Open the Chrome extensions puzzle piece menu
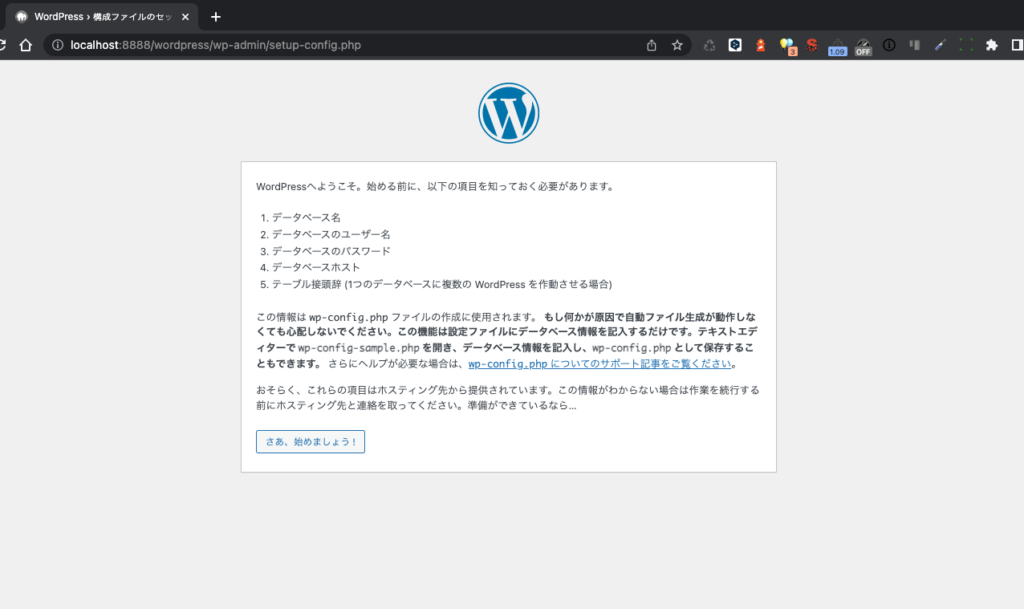The image size is (1024, 609). click(x=991, y=45)
